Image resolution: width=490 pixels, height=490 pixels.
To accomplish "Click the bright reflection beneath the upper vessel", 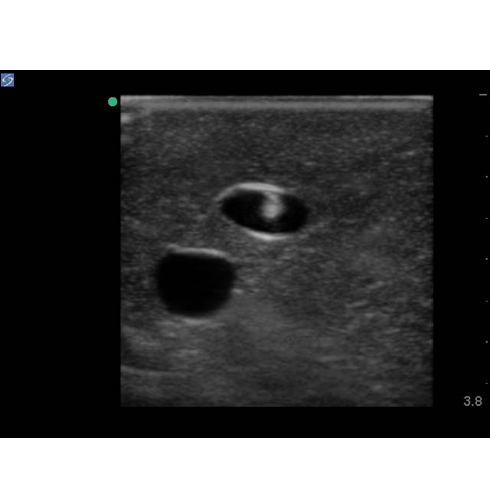I will 269,237.
